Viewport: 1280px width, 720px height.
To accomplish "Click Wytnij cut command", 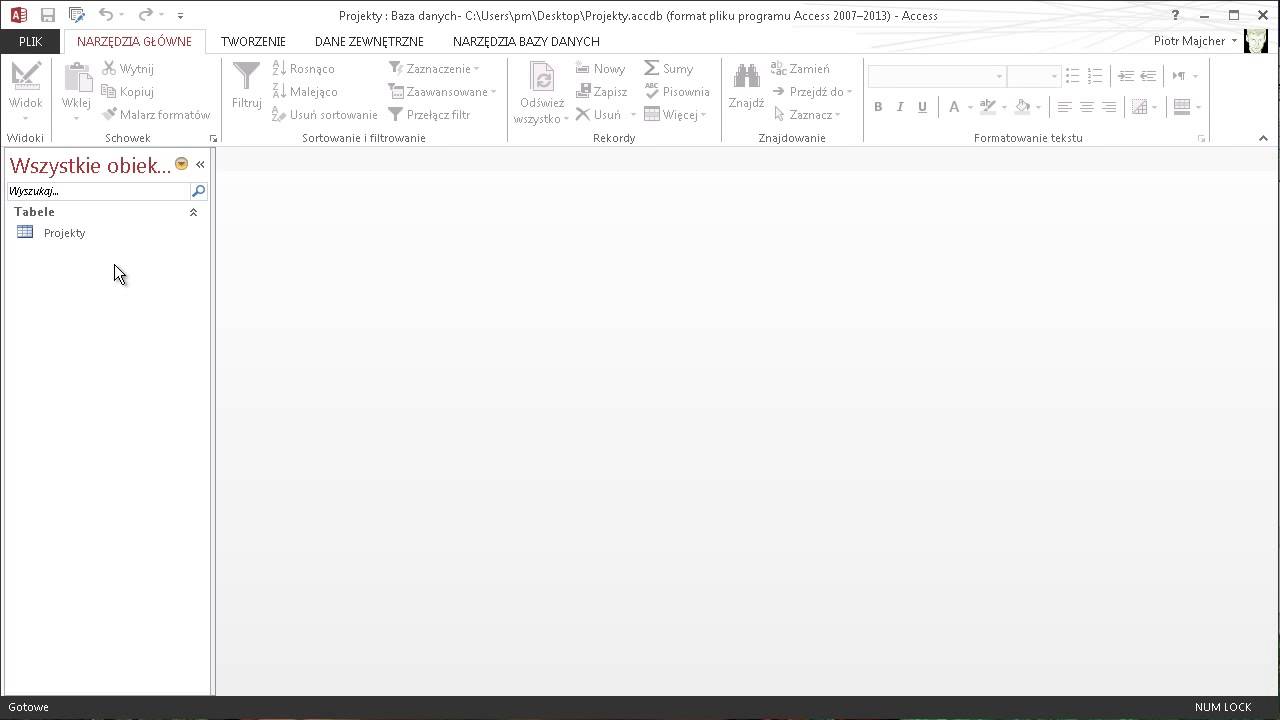I will click(x=128, y=69).
